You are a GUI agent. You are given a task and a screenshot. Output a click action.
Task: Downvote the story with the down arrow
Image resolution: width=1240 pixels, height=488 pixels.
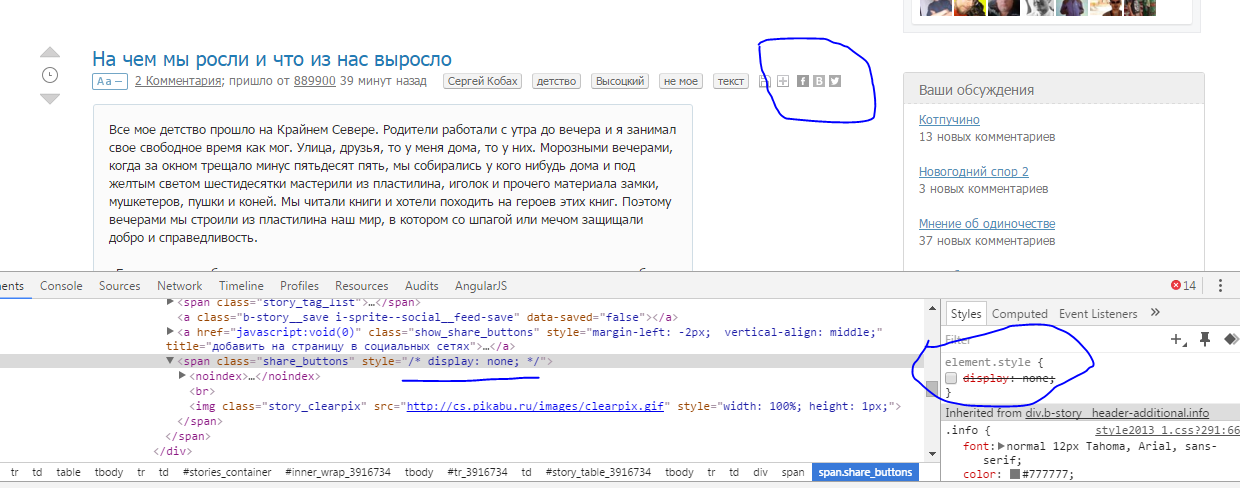coord(50,98)
